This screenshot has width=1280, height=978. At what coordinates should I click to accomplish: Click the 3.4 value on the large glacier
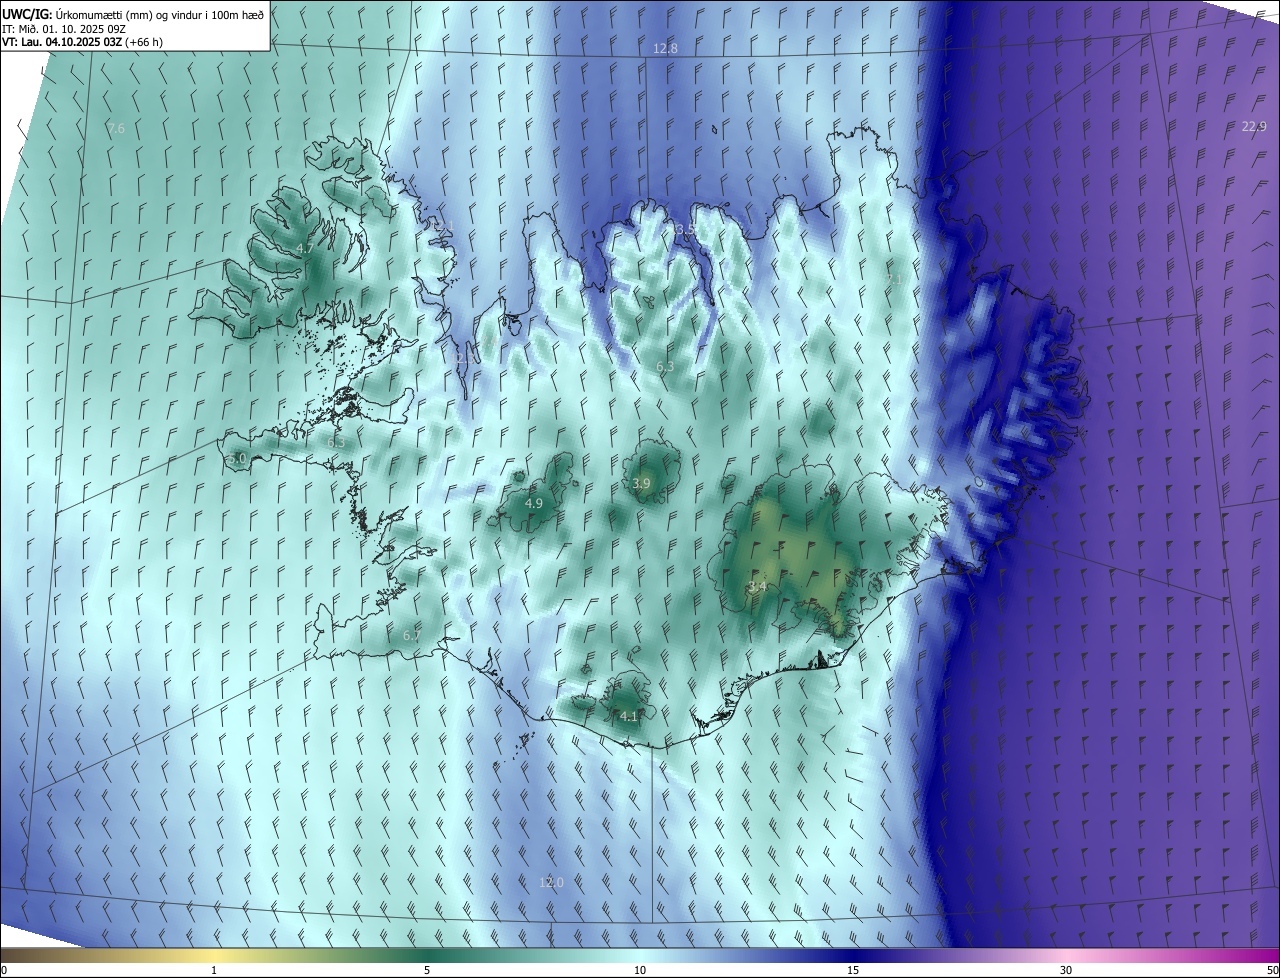[757, 586]
